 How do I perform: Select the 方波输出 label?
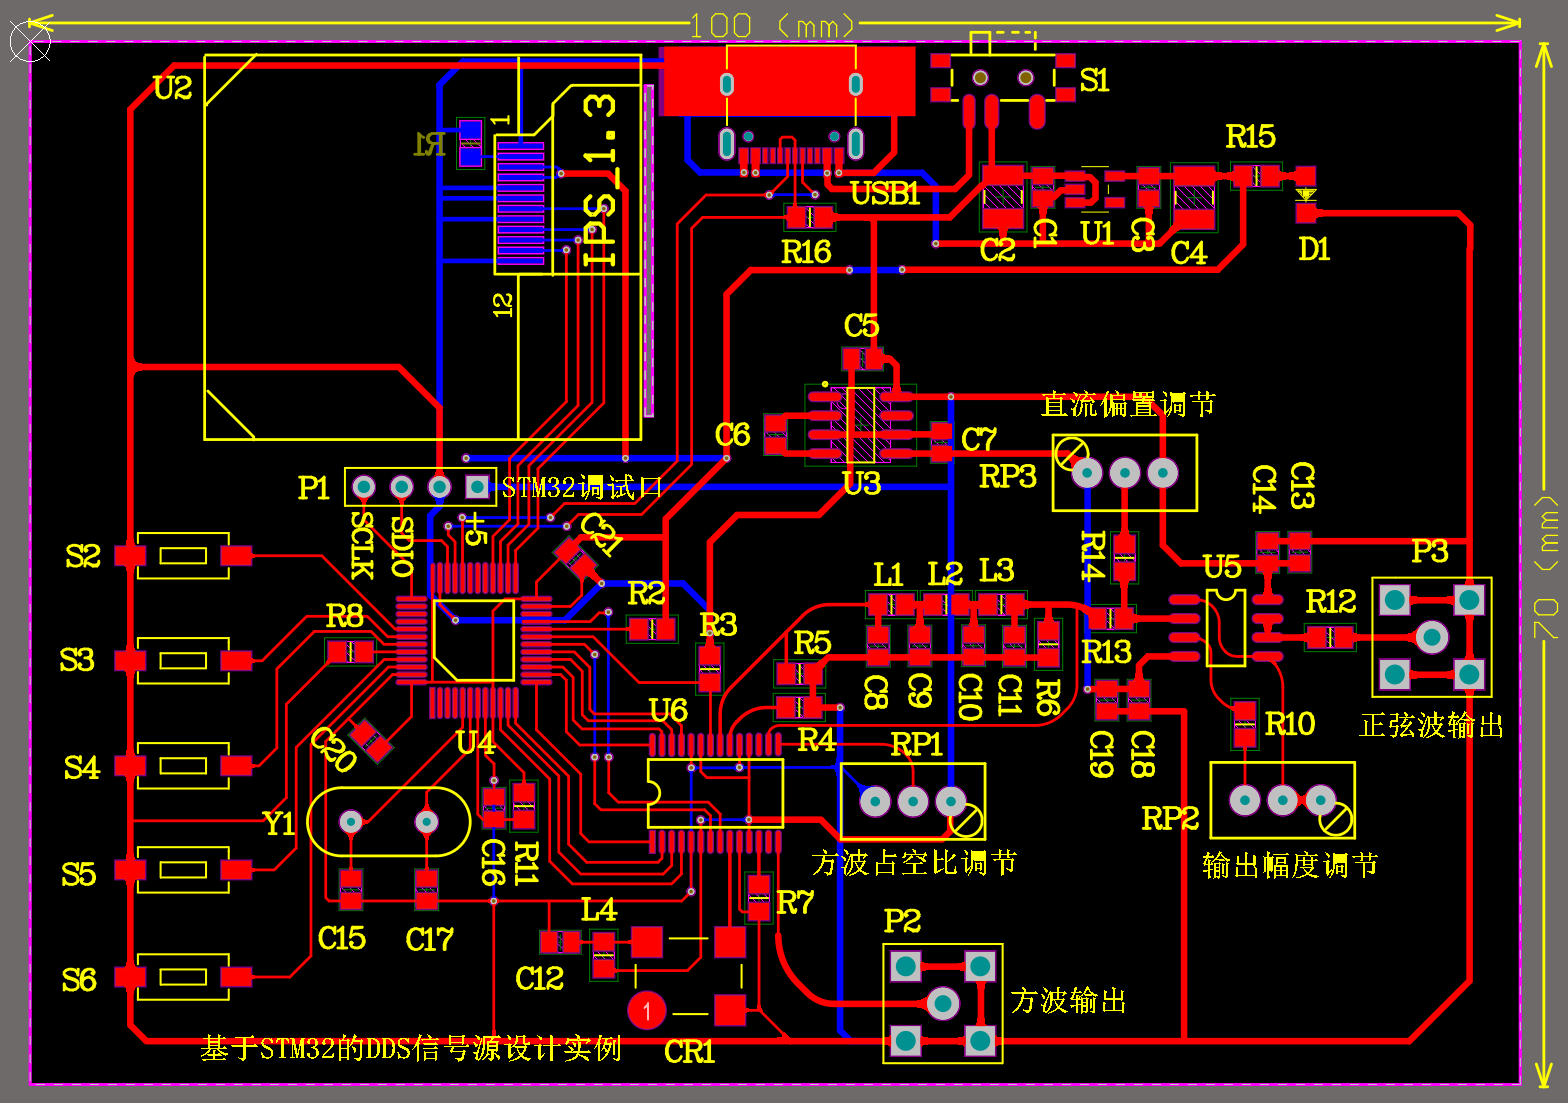tap(1069, 1000)
